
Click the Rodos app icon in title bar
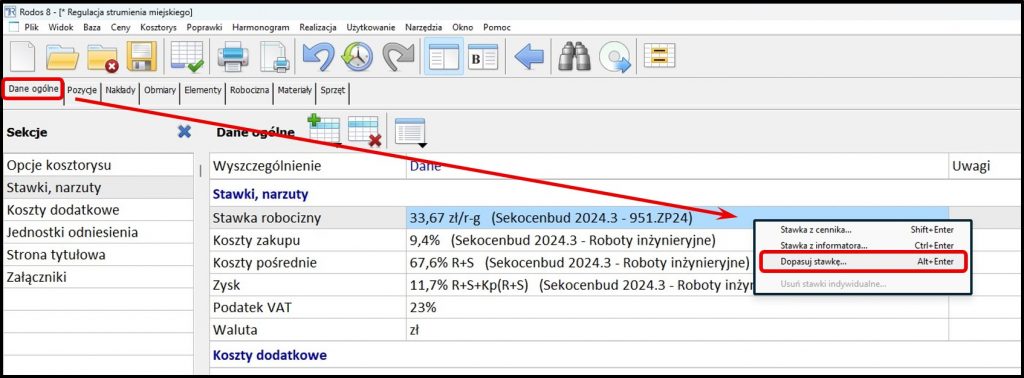pyautogui.click(x=10, y=12)
